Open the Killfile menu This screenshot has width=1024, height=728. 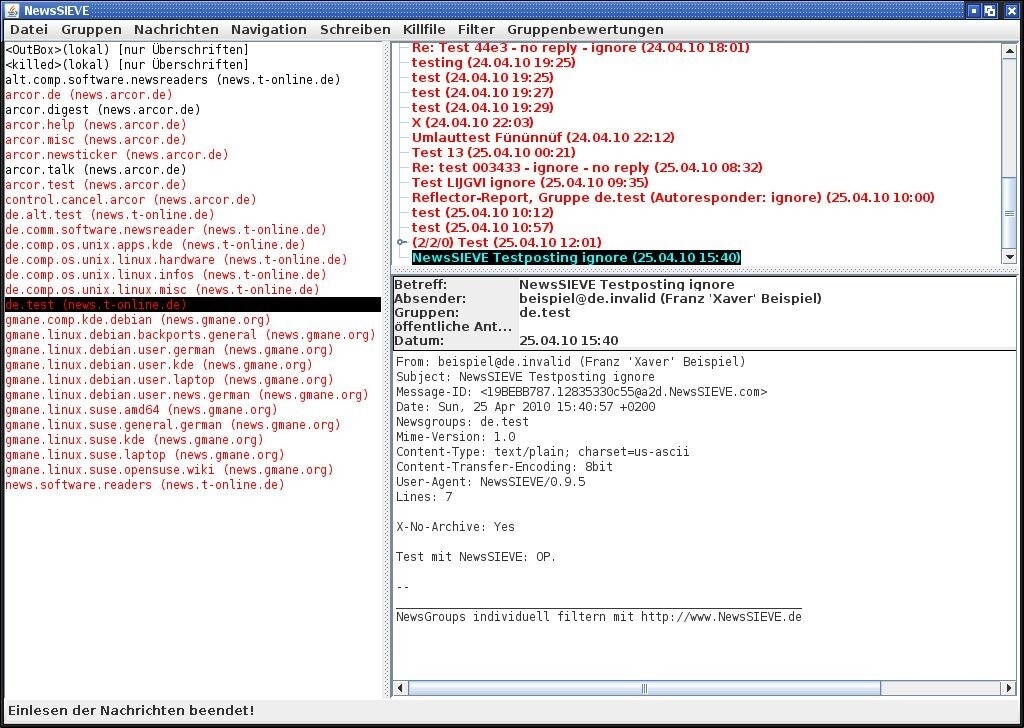tap(424, 29)
